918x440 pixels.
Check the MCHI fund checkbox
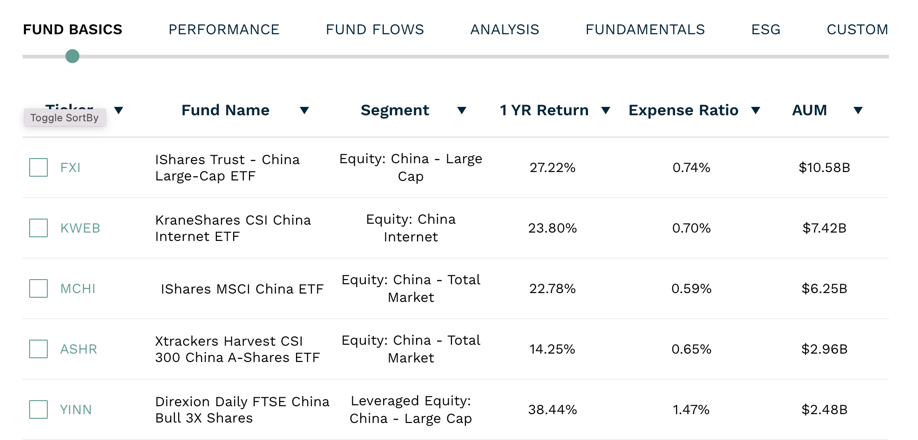click(39, 288)
